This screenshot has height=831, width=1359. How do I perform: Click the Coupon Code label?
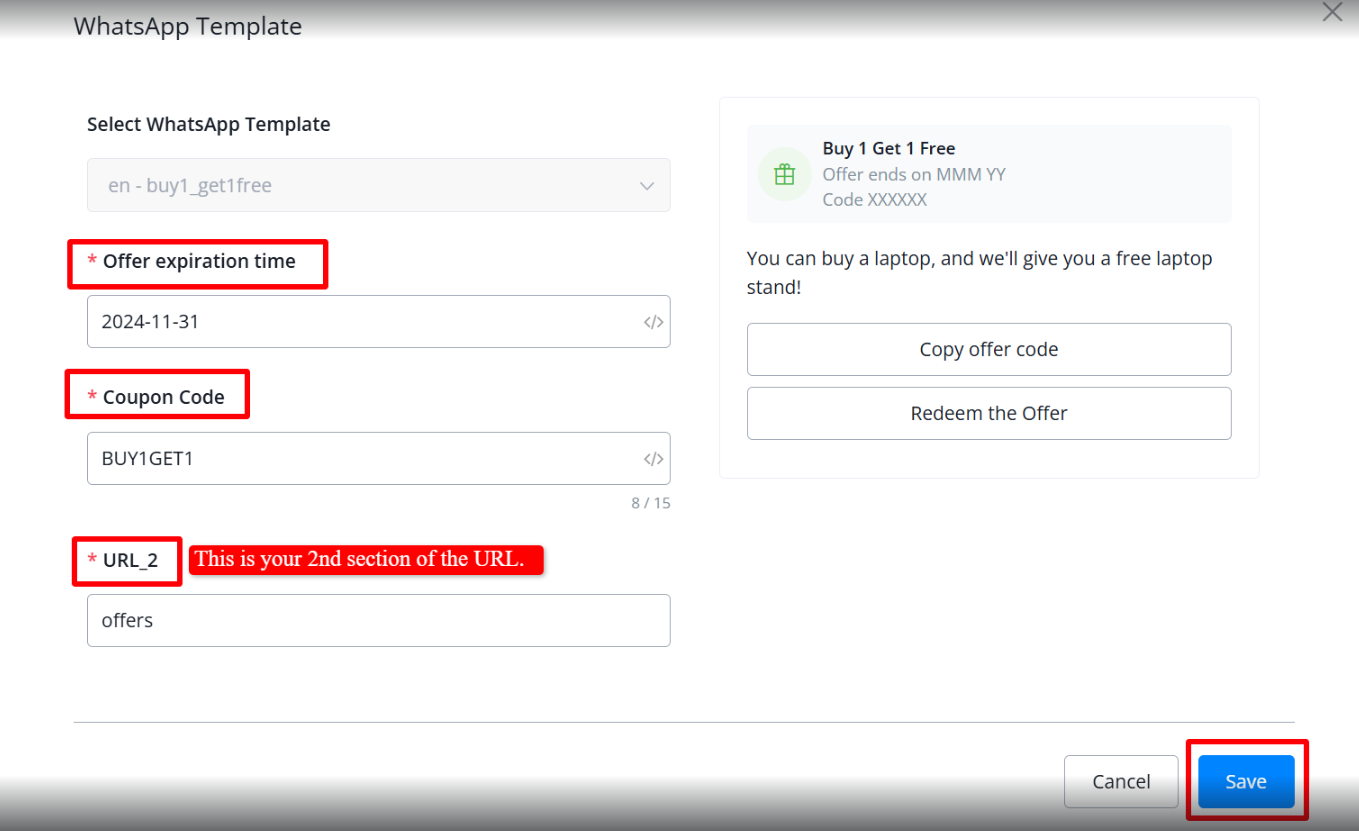(x=163, y=397)
